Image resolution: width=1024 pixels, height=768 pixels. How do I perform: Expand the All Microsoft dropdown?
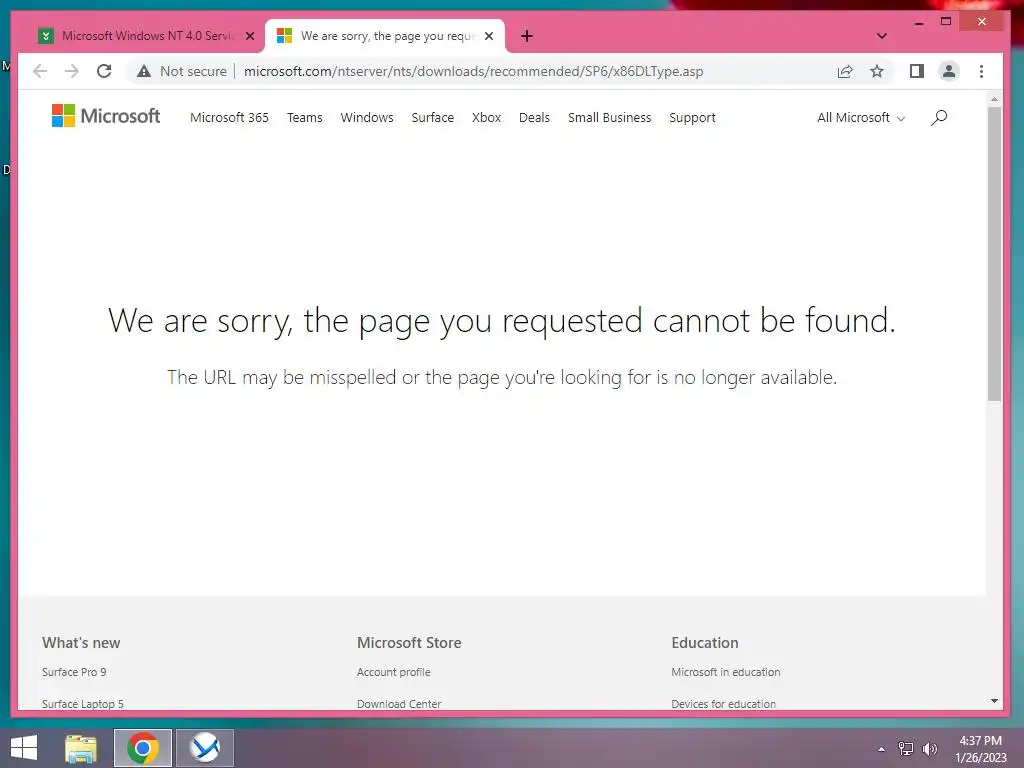click(x=861, y=118)
